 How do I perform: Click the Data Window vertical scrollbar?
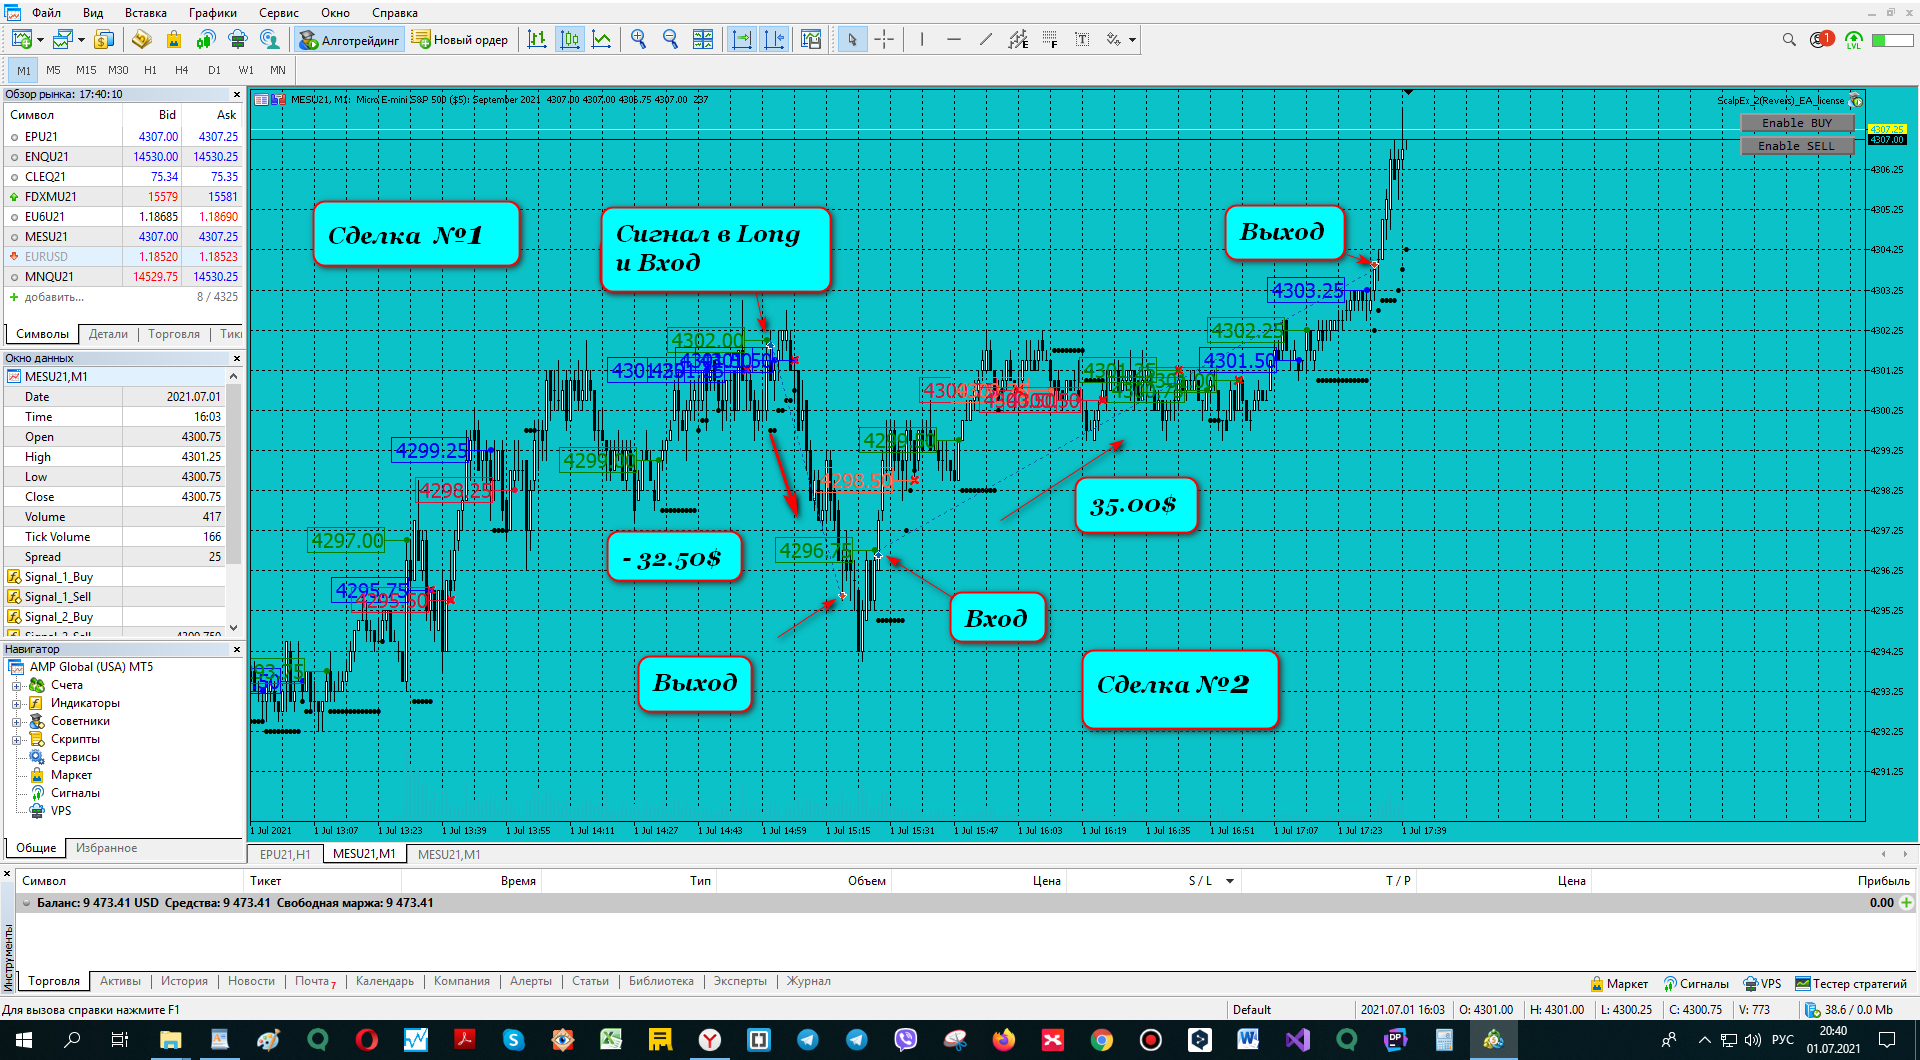coord(234,502)
